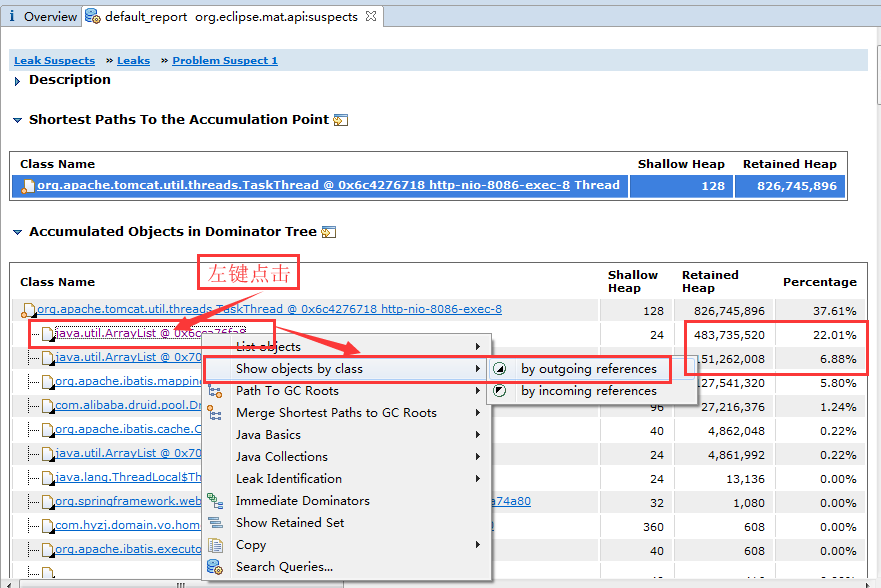Image resolution: width=881 pixels, height=588 pixels.
Task: Switch to the Overview tab
Action: [42, 16]
